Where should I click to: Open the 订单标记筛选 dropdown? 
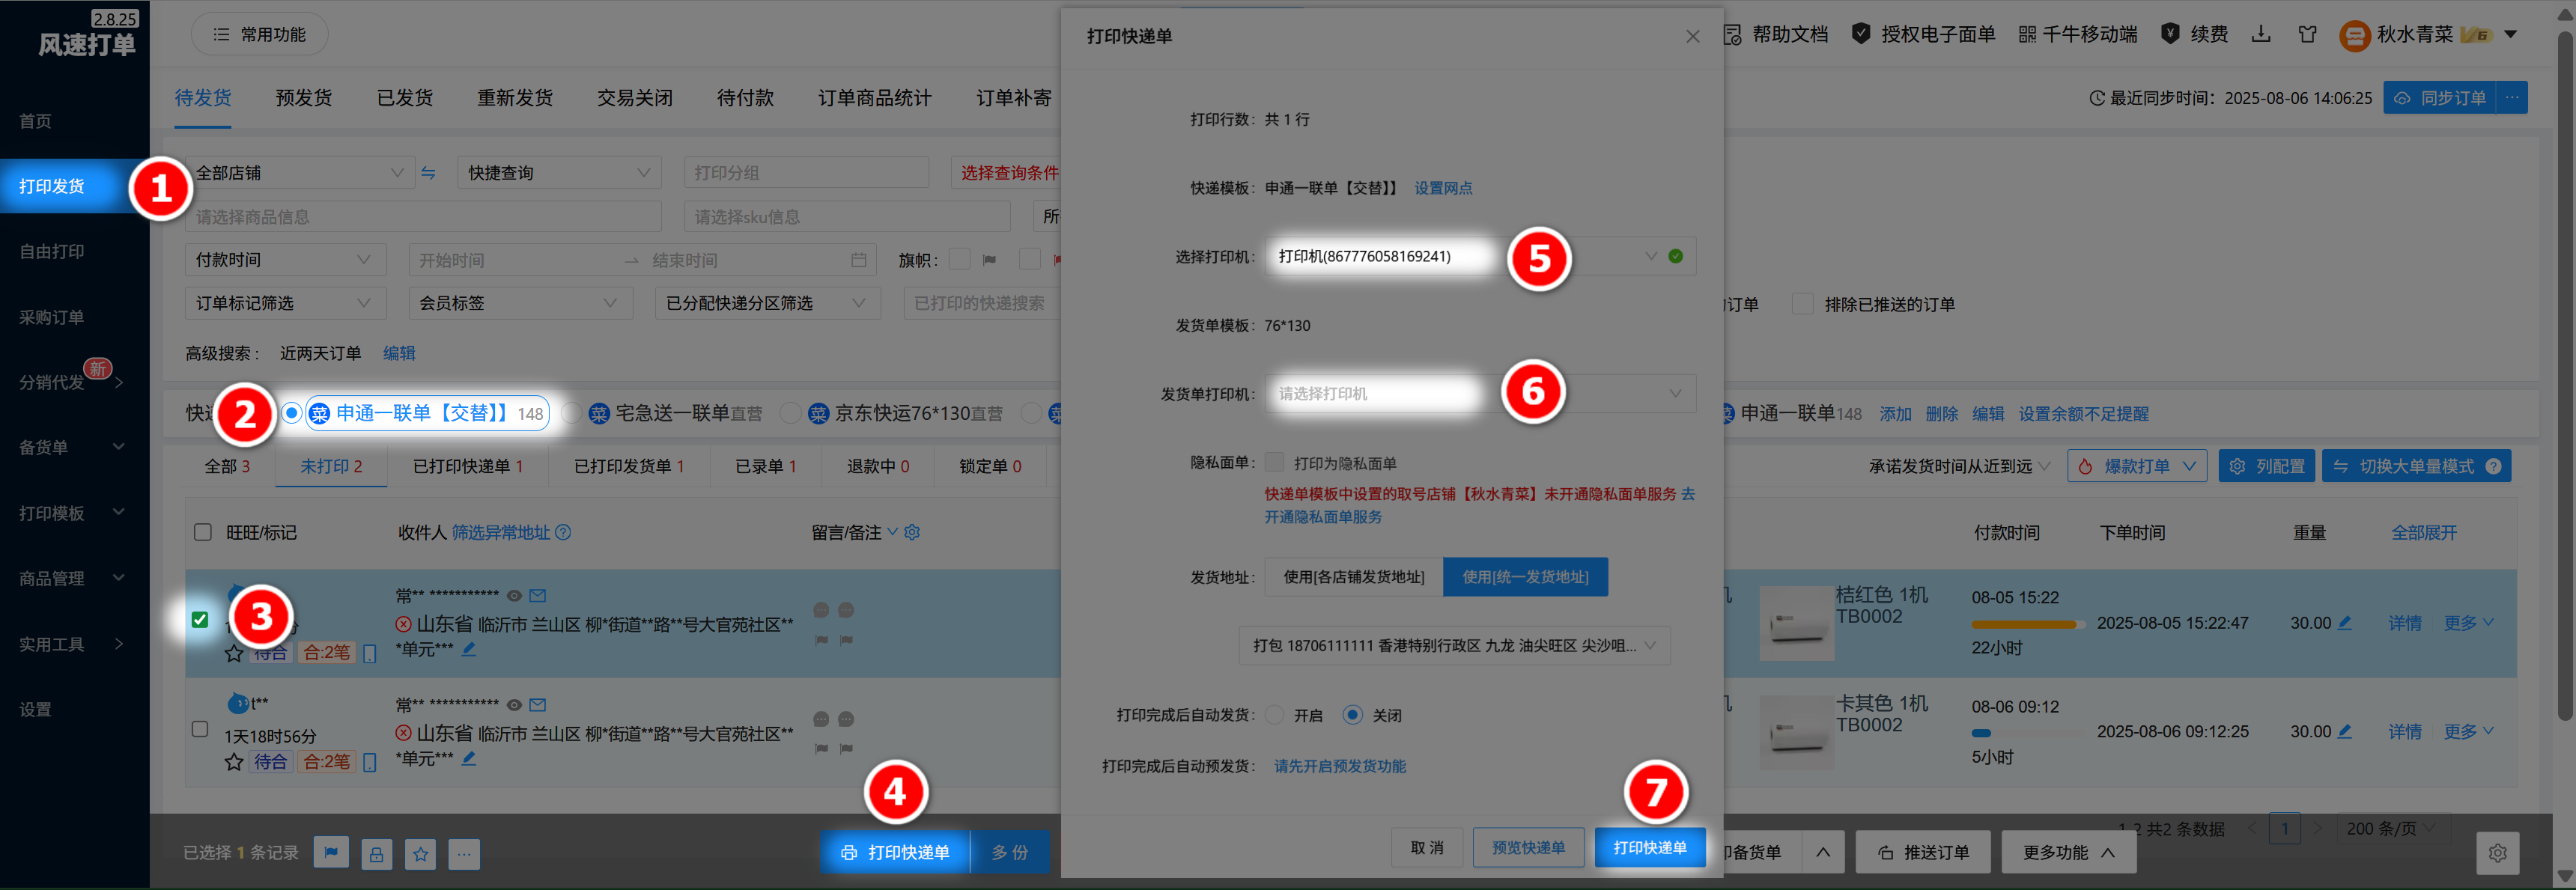coord(285,303)
